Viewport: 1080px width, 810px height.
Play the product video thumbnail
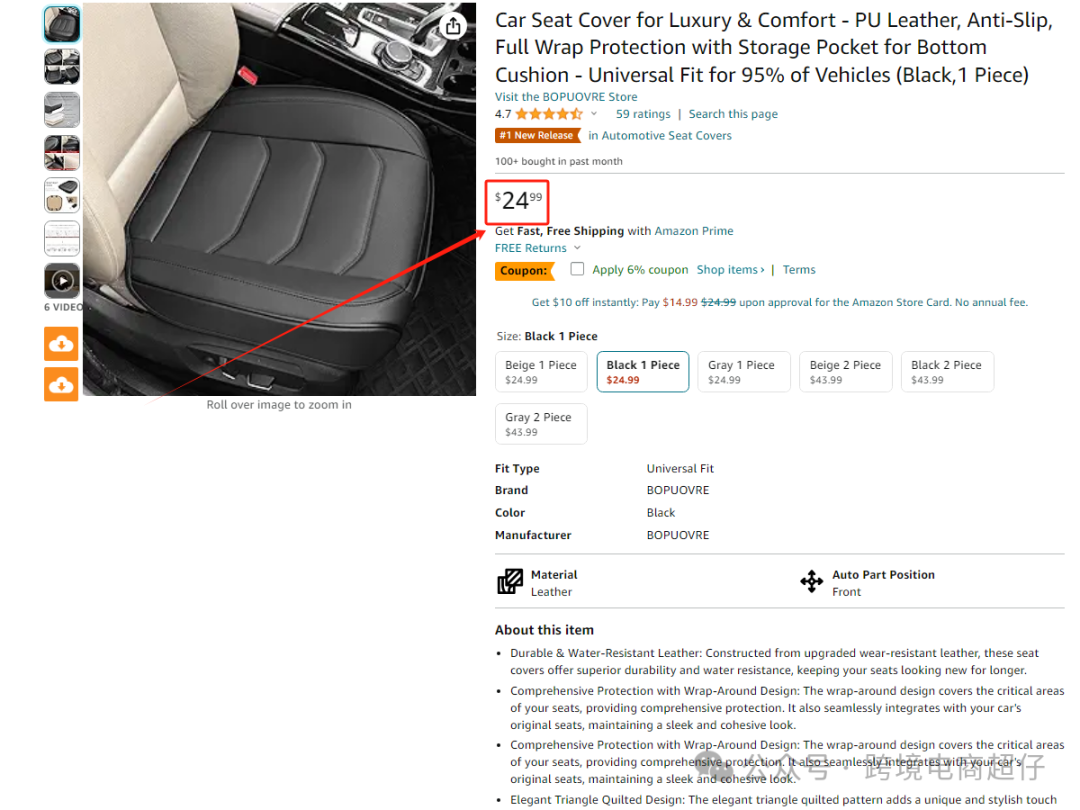click(x=62, y=281)
